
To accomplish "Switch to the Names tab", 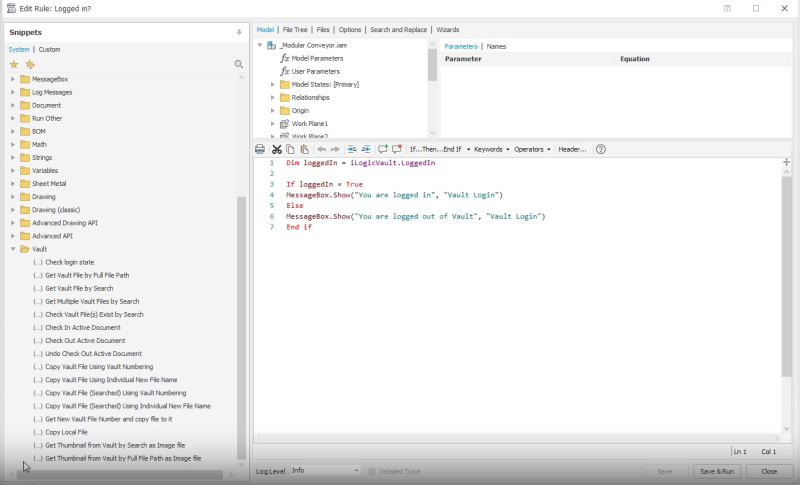I will tap(496, 46).
